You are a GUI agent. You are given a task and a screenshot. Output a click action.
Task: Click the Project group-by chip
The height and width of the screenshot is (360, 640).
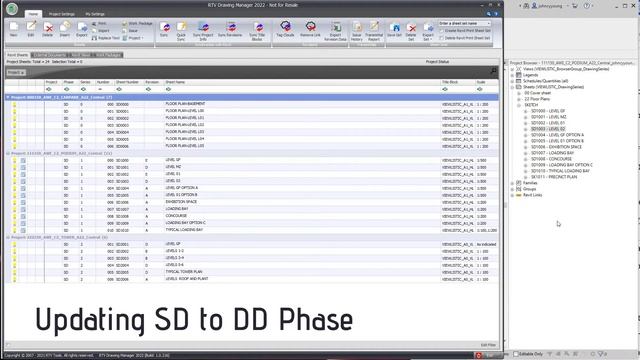[x=16, y=72]
